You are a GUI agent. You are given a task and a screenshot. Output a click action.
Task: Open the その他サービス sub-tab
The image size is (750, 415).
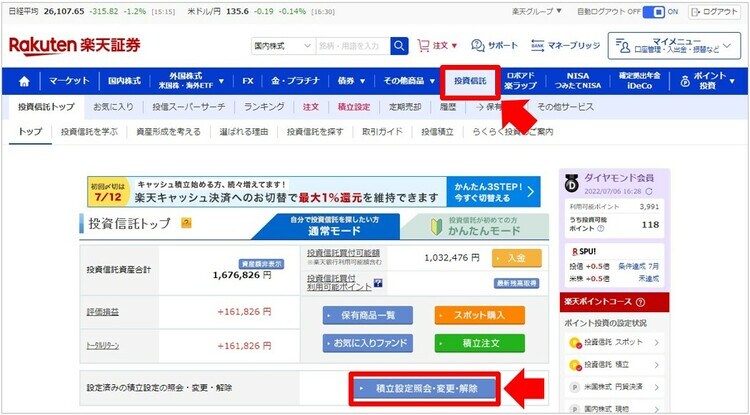(565, 107)
